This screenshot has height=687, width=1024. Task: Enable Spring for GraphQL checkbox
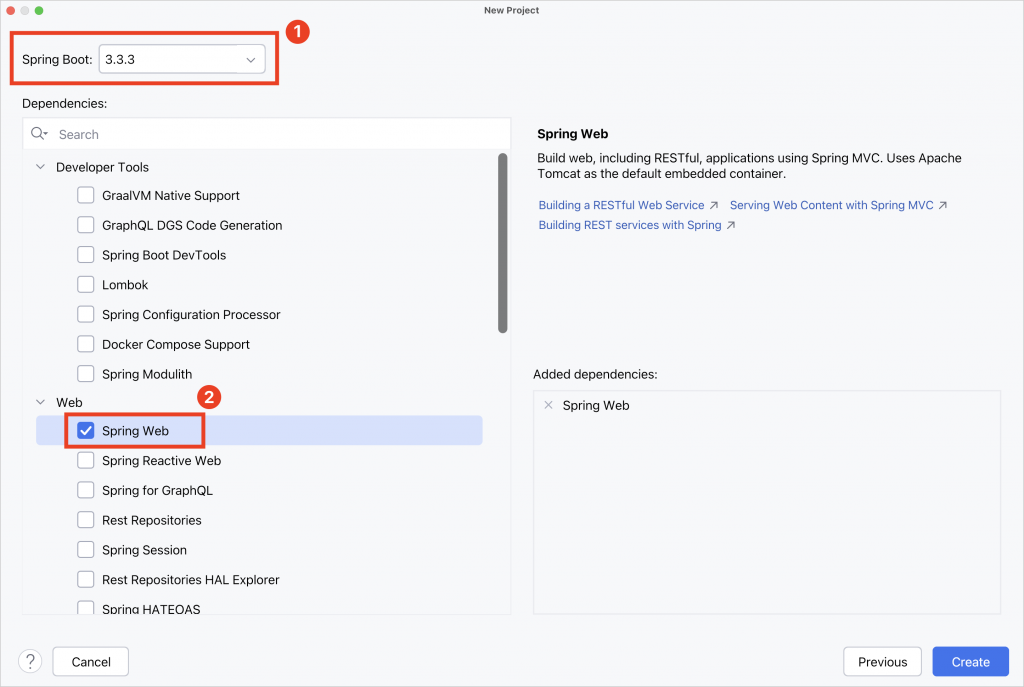[86, 490]
